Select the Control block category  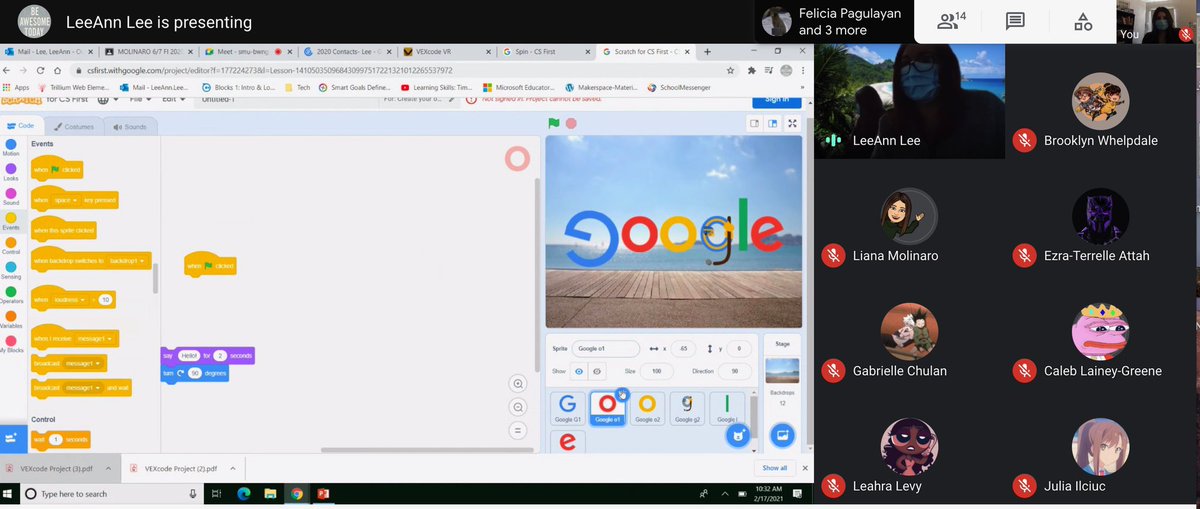pyautogui.click(x=11, y=246)
